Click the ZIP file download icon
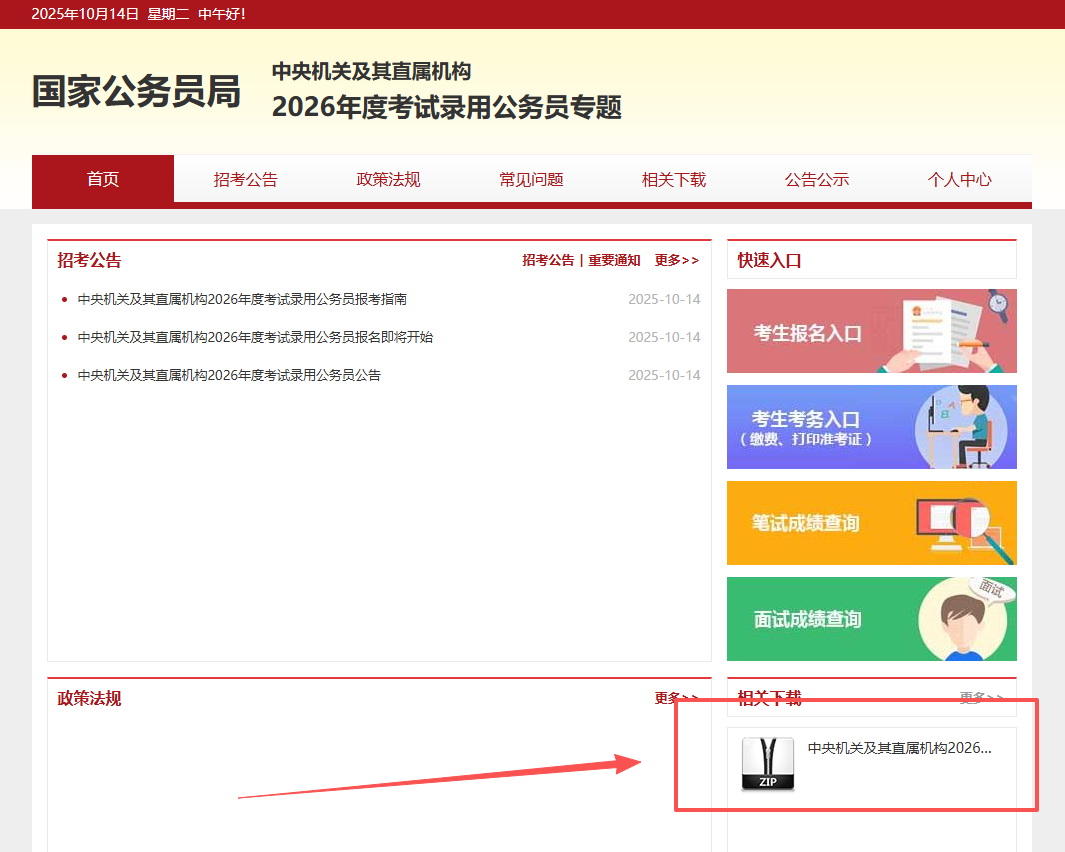 (x=767, y=764)
